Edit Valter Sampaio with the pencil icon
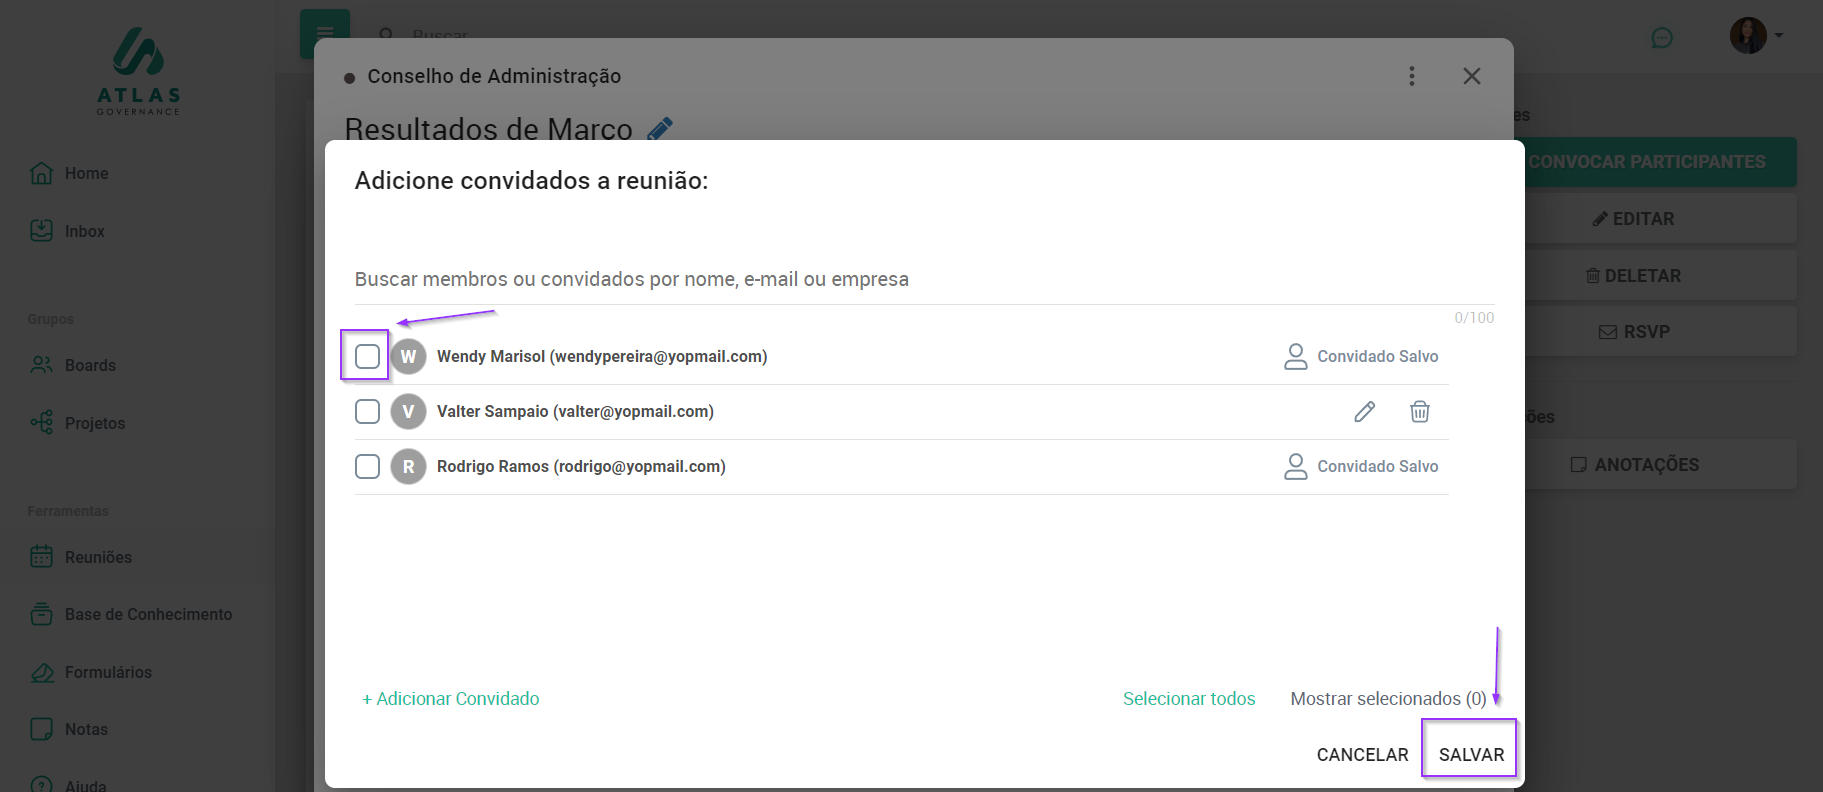1823x792 pixels. pos(1364,412)
